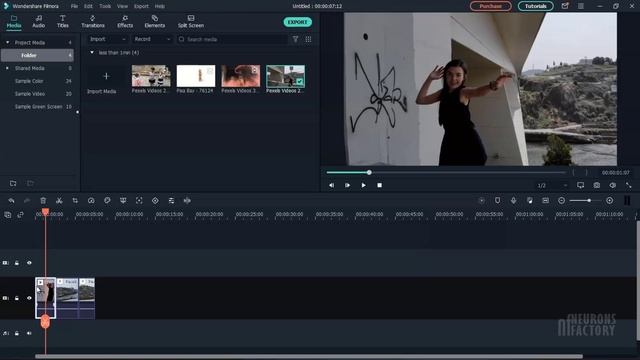This screenshot has height=360, width=640.
Task: Toggle eye visibility of the video track holding the clips
Action: coord(29,298)
